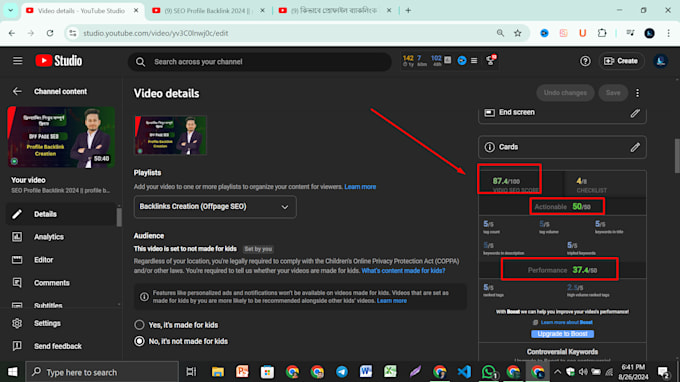This screenshot has height=382, width=680.
Task: Open File Explorer from the taskbar
Action: pyautogui.click(x=218, y=372)
